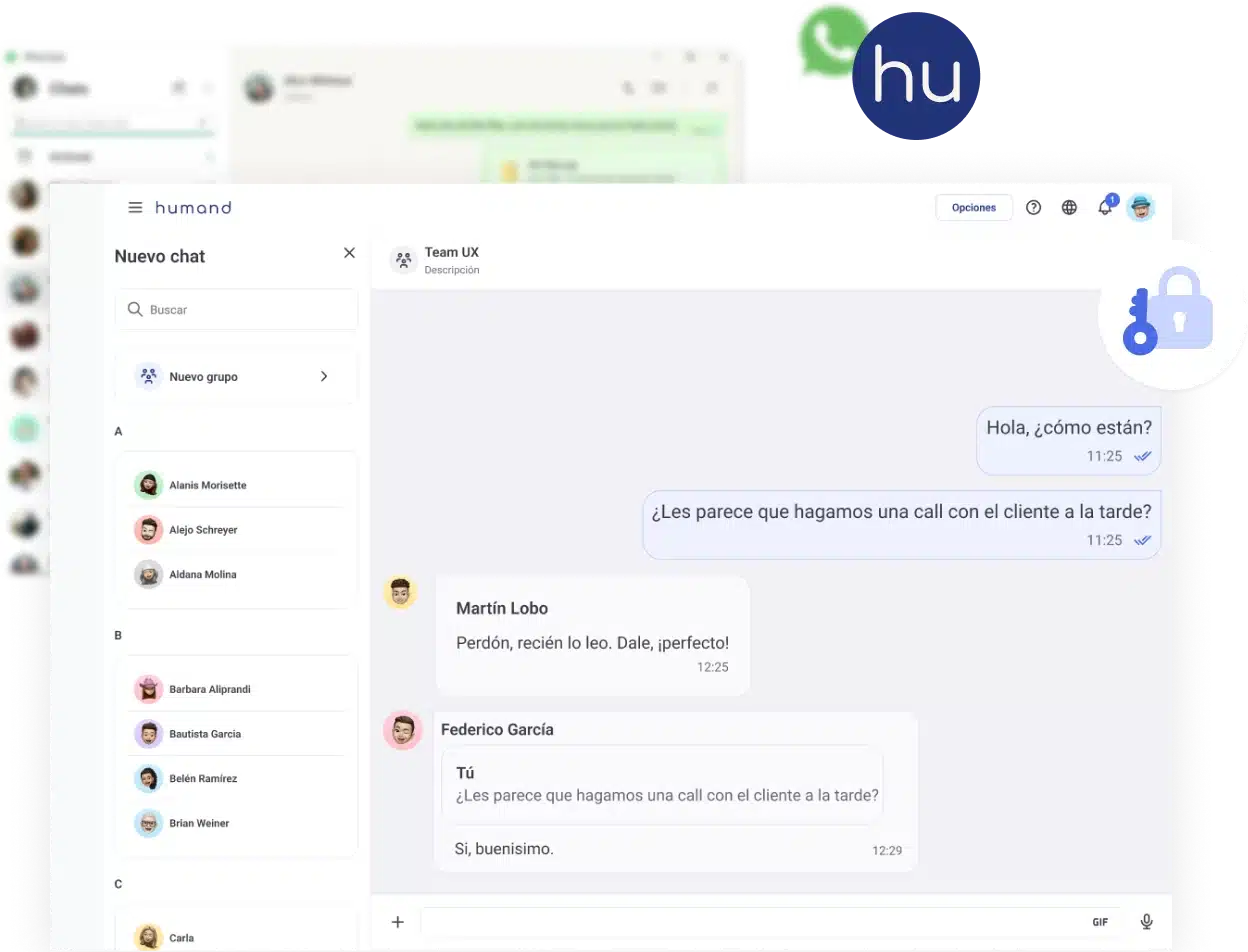Click the quoted Tú reply in Federico's message
The image size is (1248, 952).
click(662, 788)
